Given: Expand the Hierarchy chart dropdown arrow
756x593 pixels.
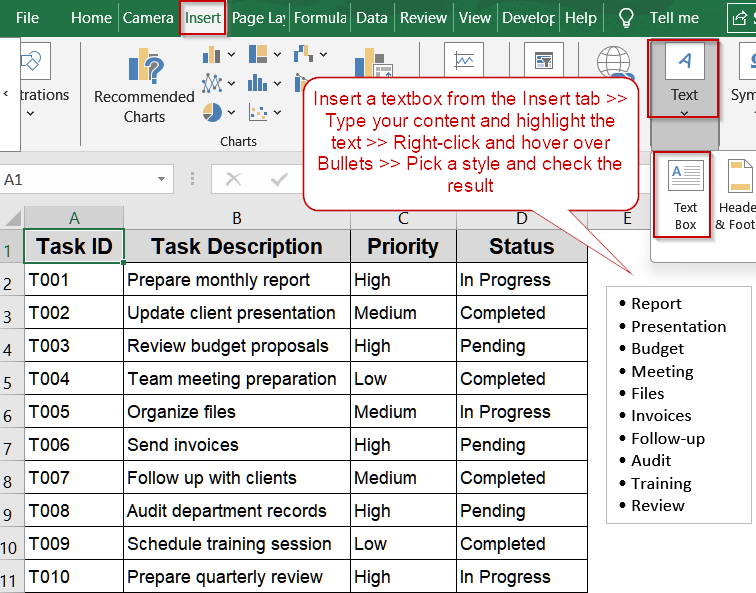Looking at the screenshot, I should tap(277, 54).
